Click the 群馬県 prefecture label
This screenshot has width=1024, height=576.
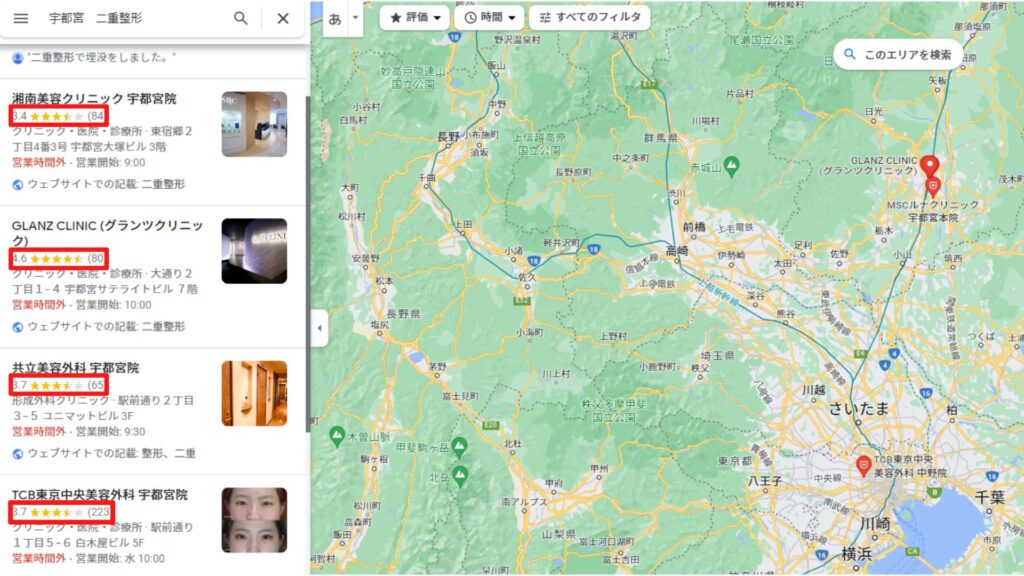point(660,138)
